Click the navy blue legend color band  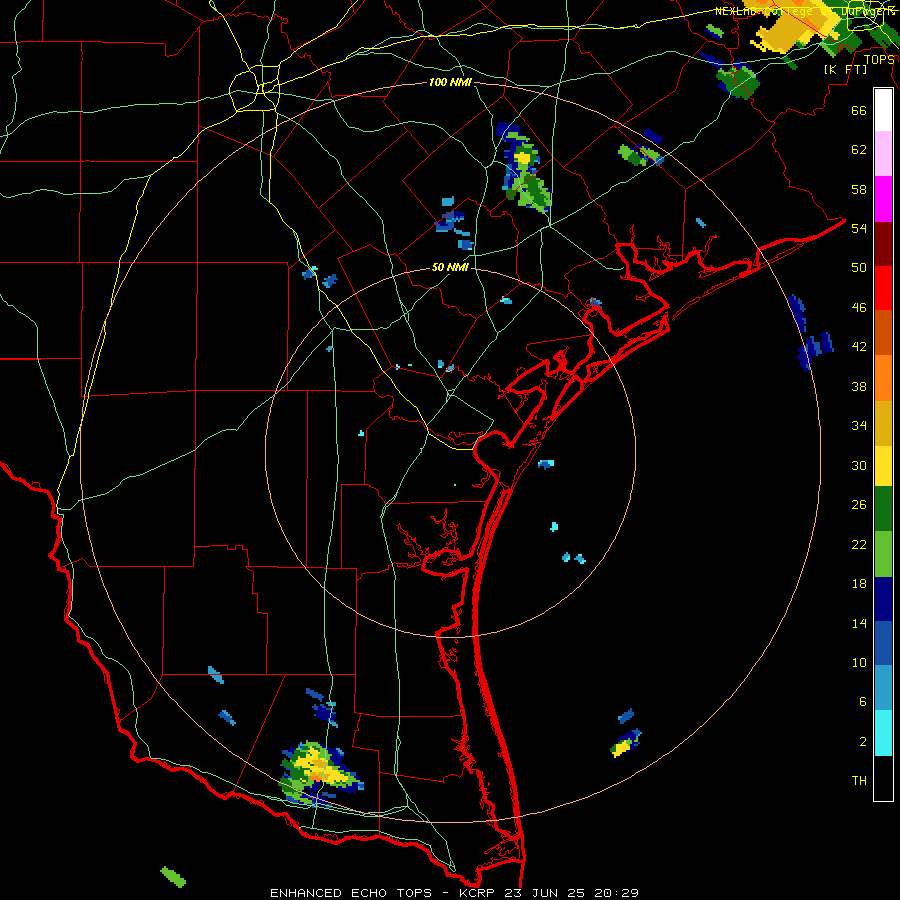click(x=883, y=599)
